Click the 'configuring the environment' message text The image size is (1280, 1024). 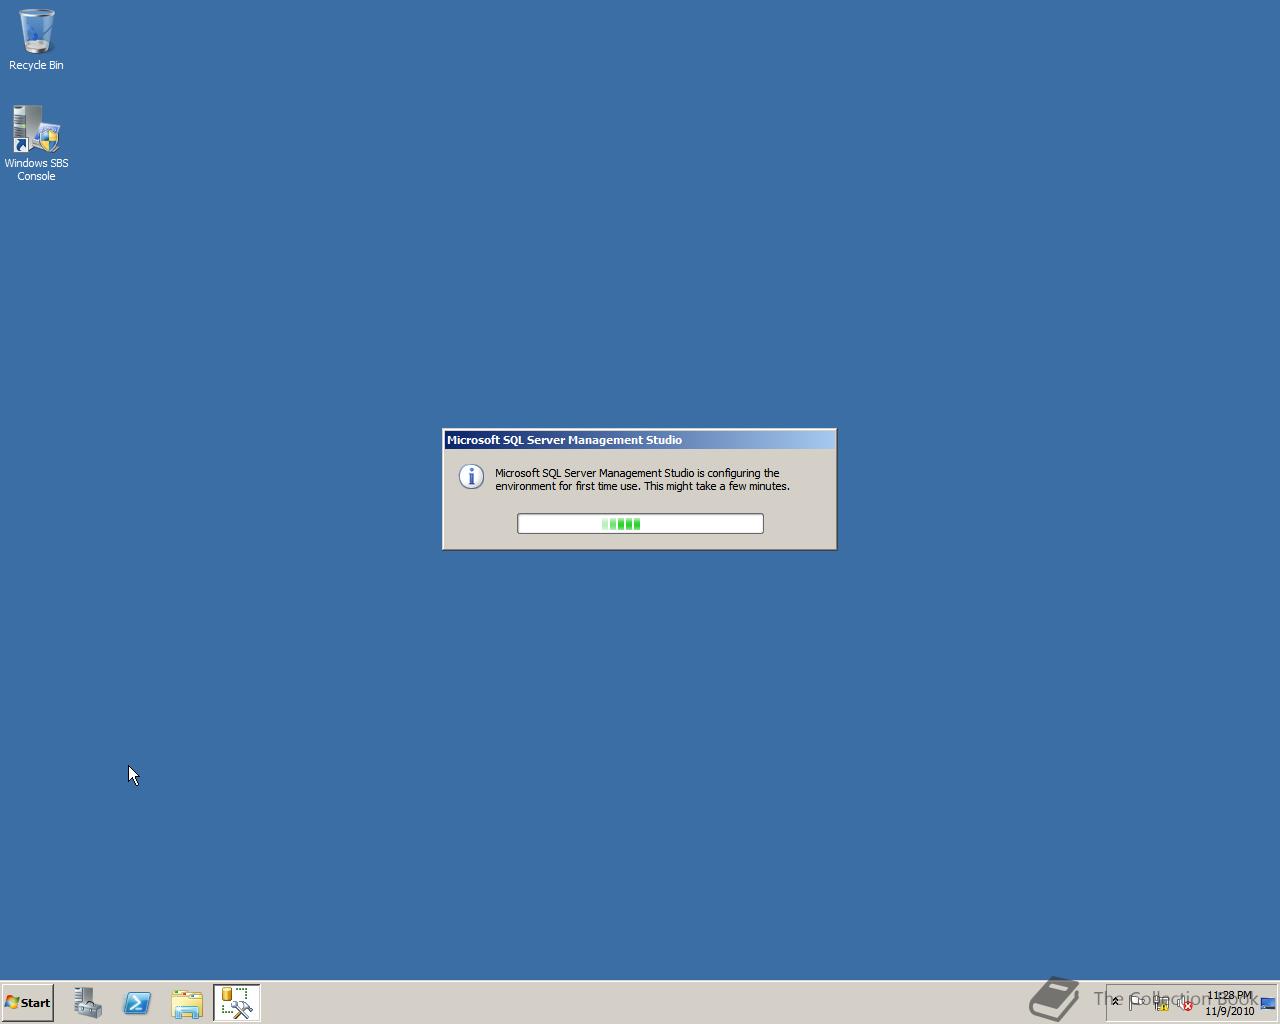pos(642,480)
